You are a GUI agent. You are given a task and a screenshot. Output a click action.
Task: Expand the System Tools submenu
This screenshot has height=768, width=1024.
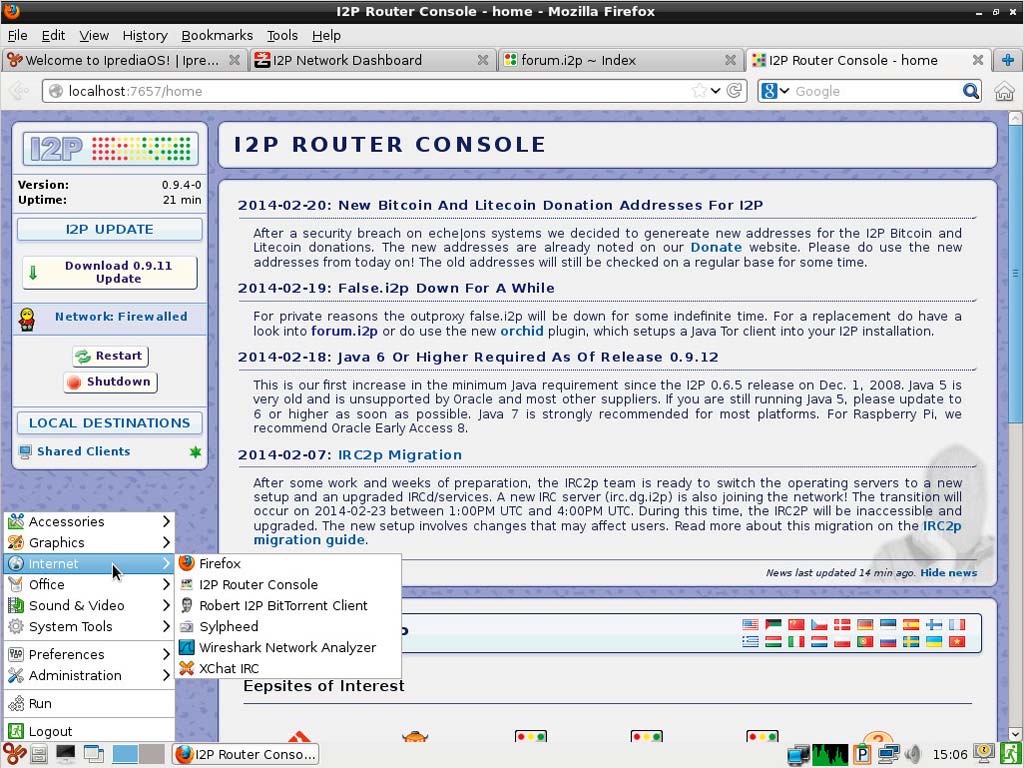point(89,626)
